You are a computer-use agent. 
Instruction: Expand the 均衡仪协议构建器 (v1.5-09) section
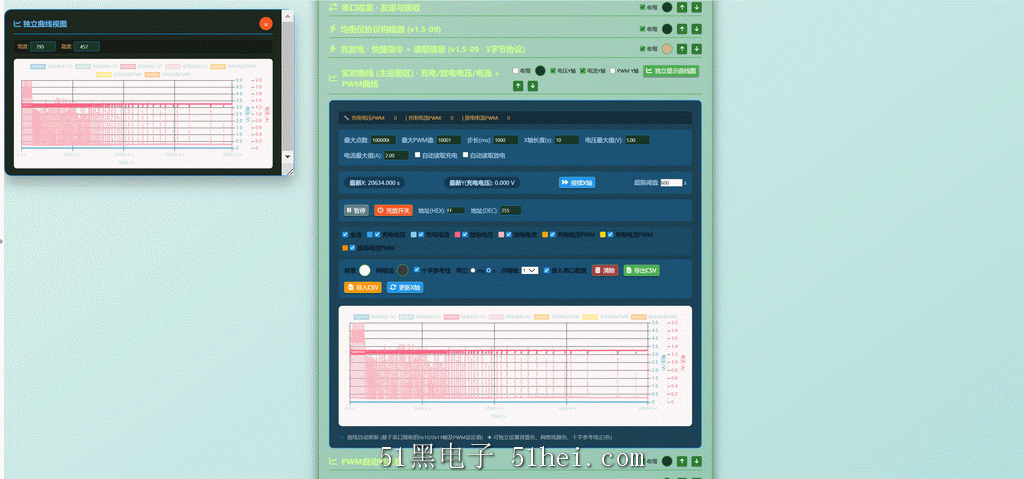pyautogui.click(x=391, y=29)
